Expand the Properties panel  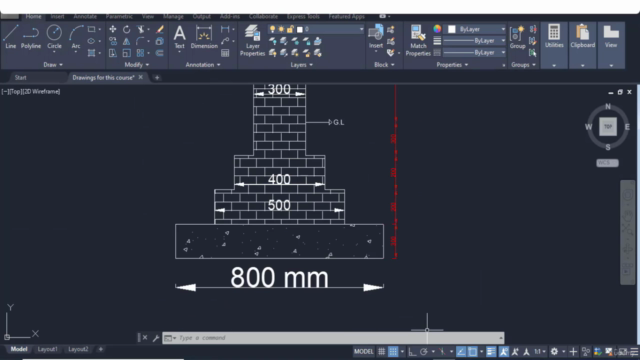[452, 64]
